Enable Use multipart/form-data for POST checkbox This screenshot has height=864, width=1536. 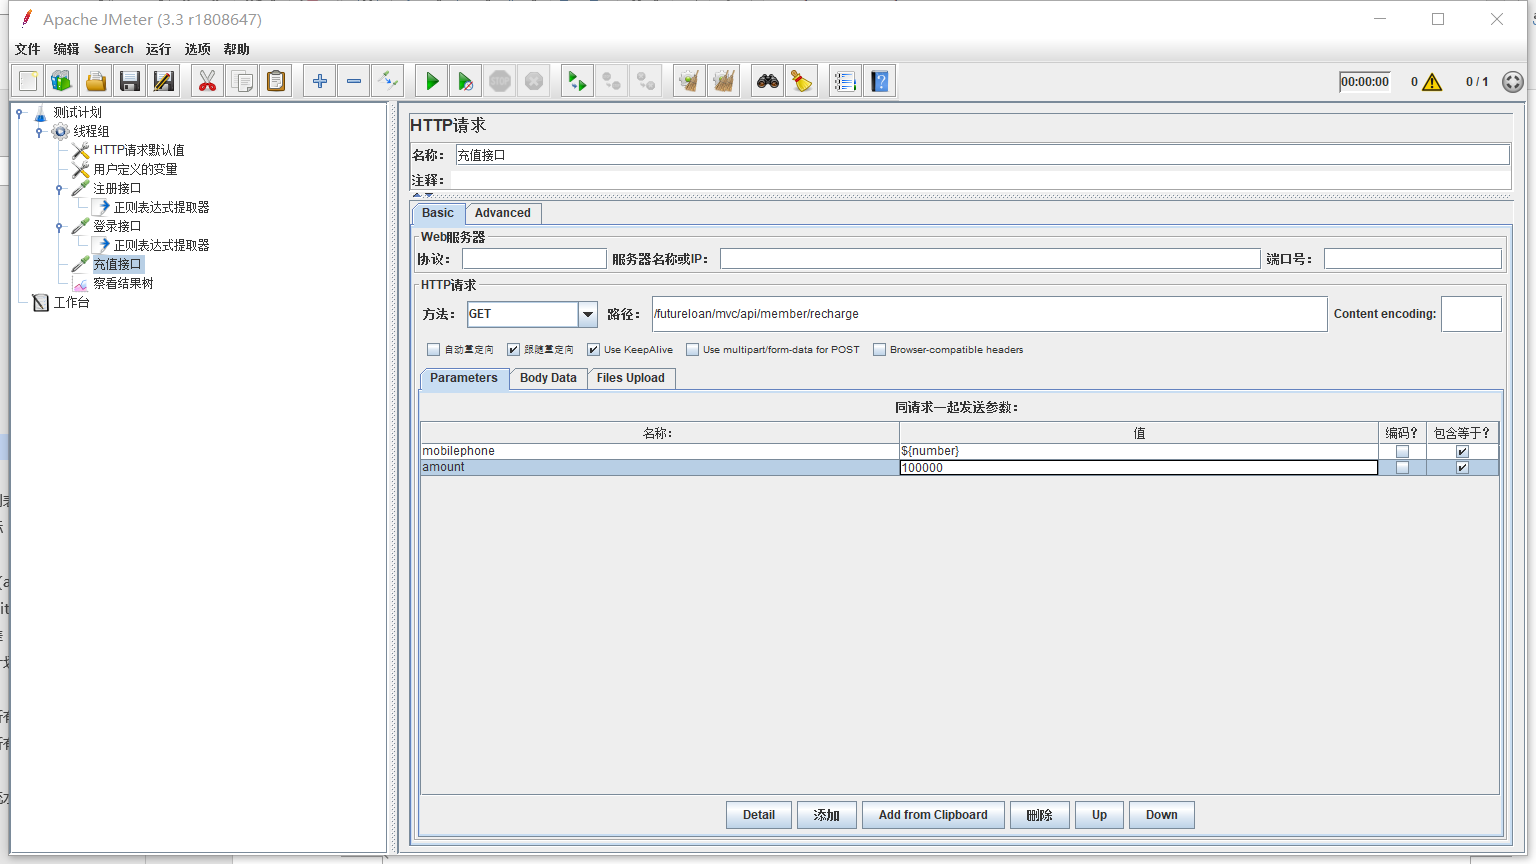point(692,350)
